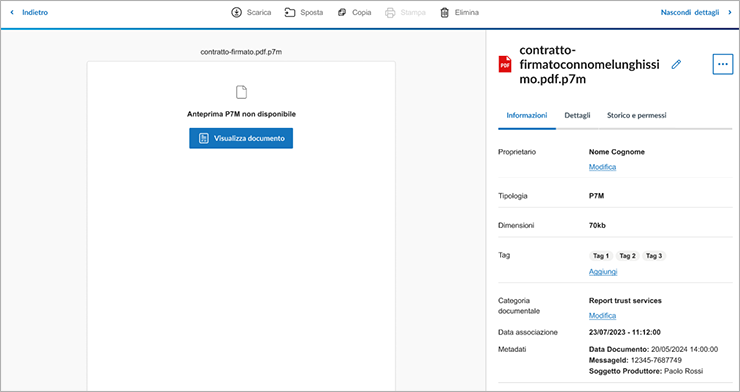
Task: Click the Indietro left chevron
Action: click(12, 13)
